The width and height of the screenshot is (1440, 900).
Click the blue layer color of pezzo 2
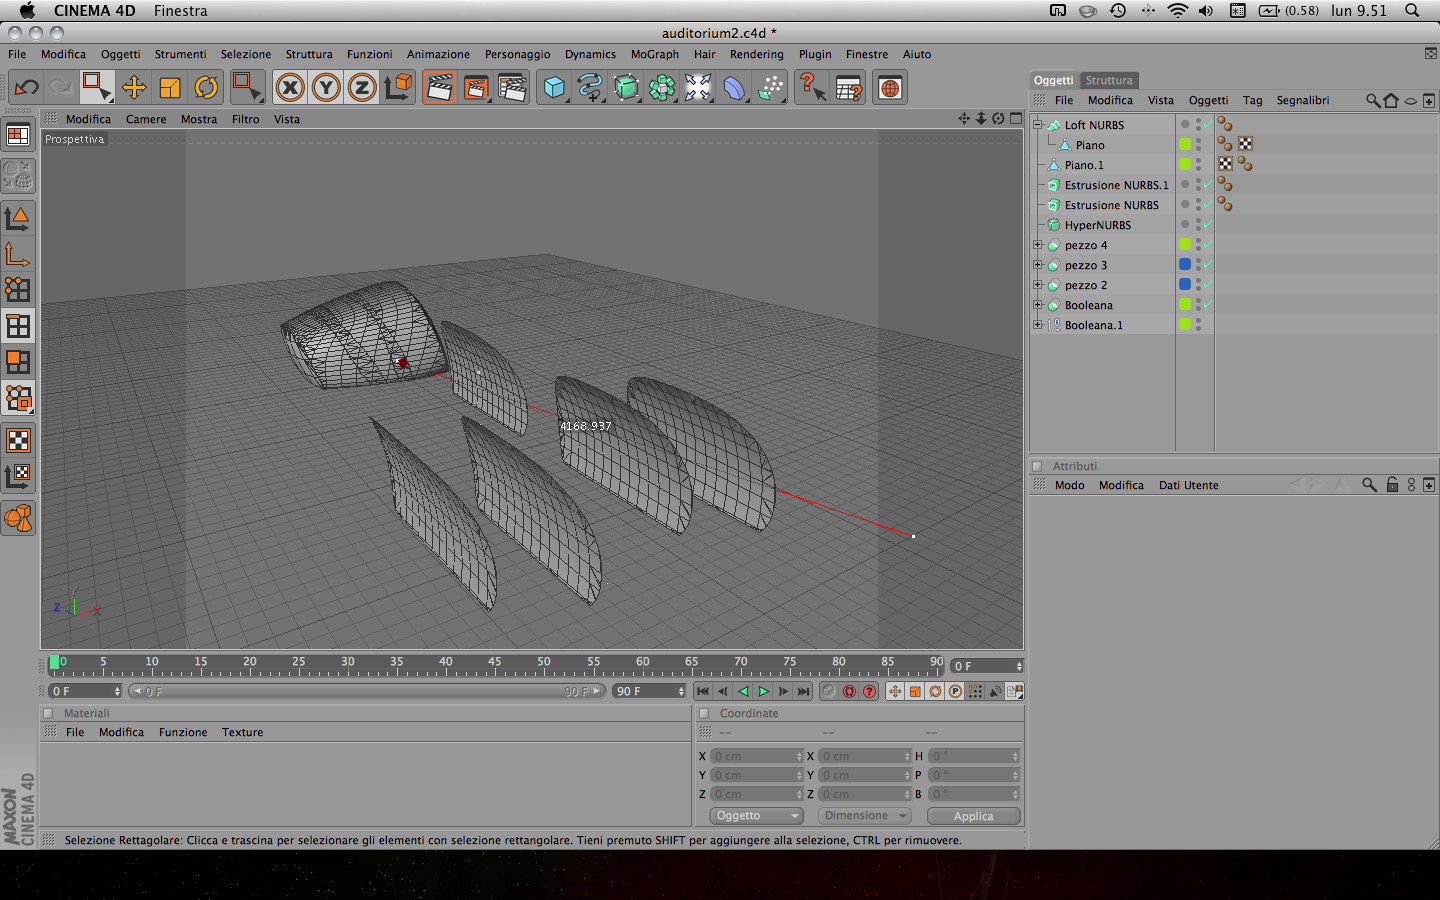point(1185,285)
